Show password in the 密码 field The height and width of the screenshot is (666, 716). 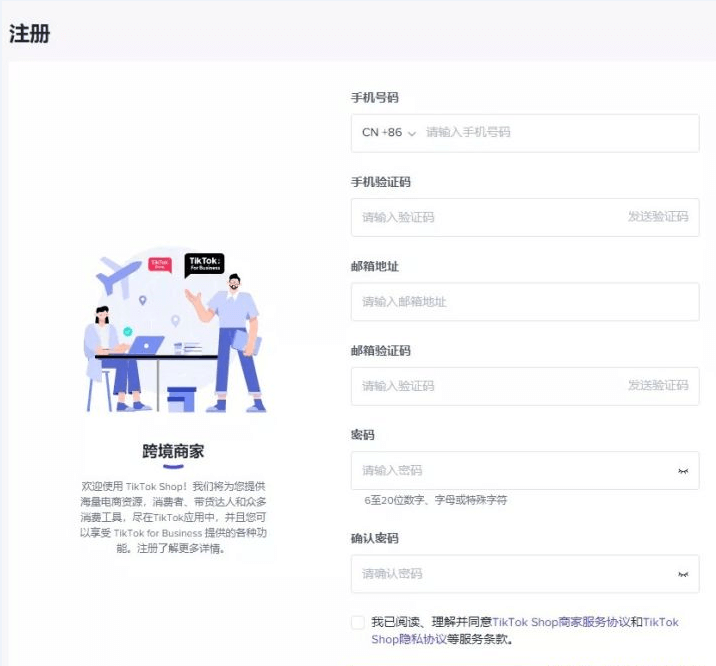pos(683,471)
